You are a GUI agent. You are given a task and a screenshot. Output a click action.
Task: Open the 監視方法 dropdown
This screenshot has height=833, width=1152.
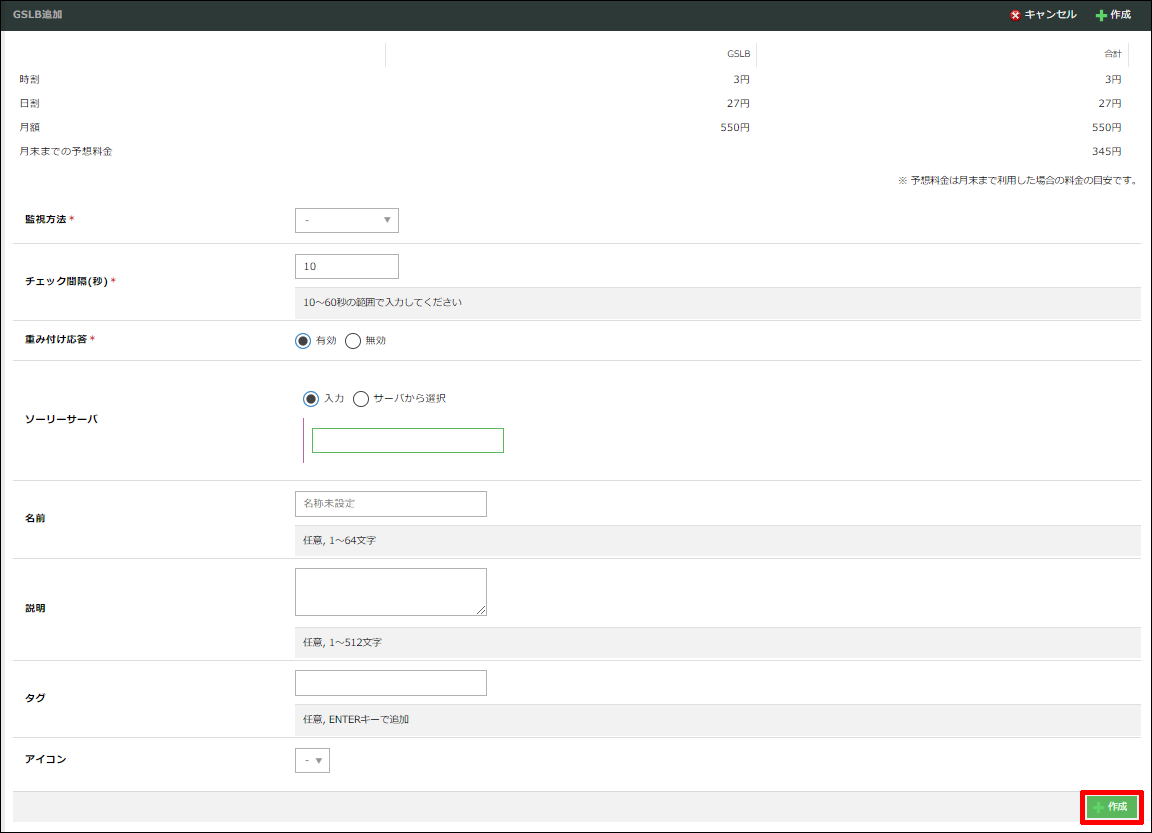coord(347,220)
